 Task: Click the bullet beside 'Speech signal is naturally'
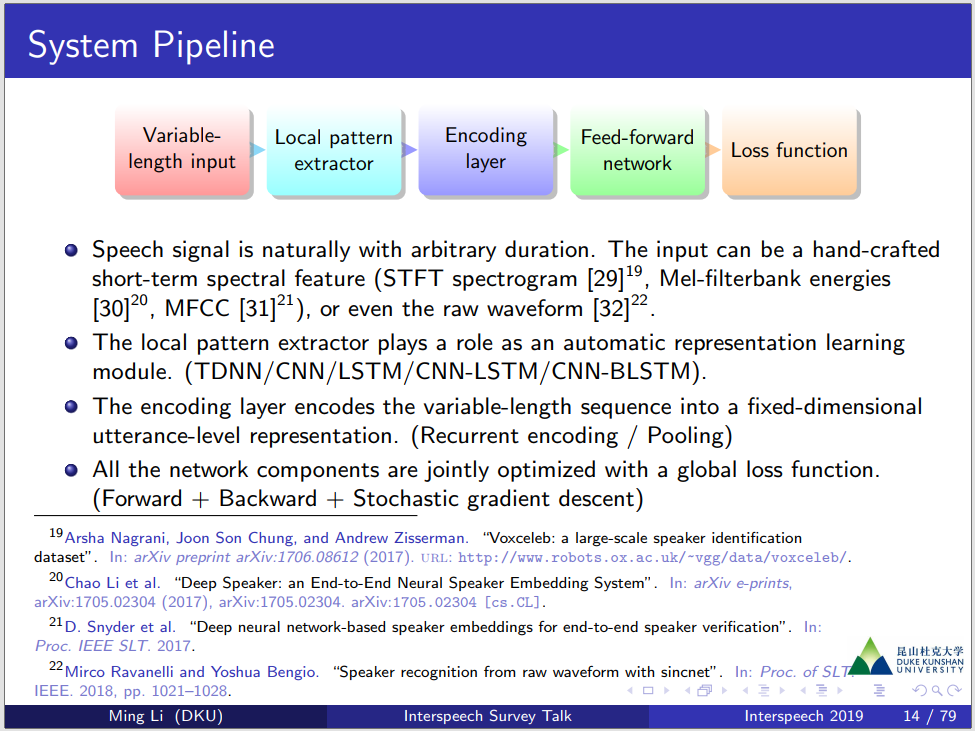pyautogui.click(x=72, y=251)
